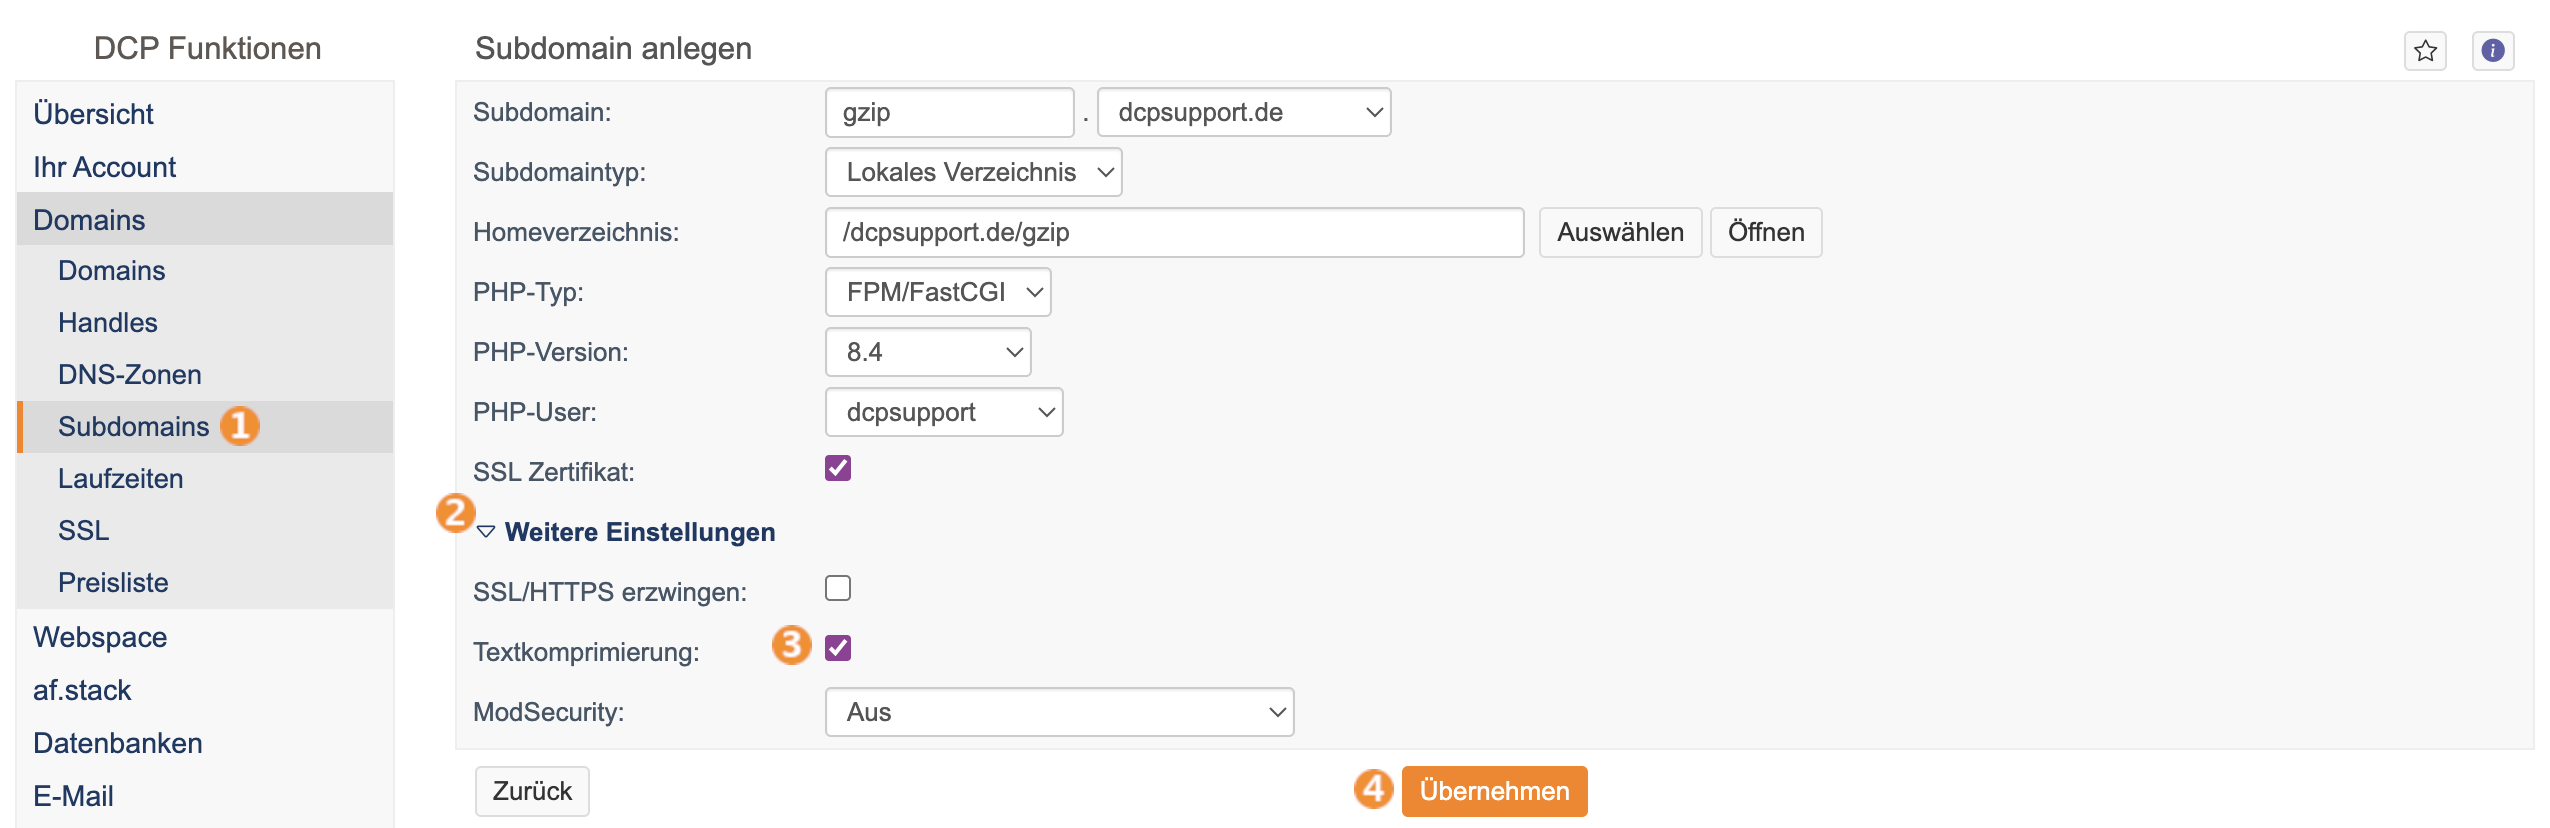The height and width of the screenshot is (828, 2550).
Task: Focus the Homeverzeichnis path field
Action: pyautogui.click(x=1174, y=232)
